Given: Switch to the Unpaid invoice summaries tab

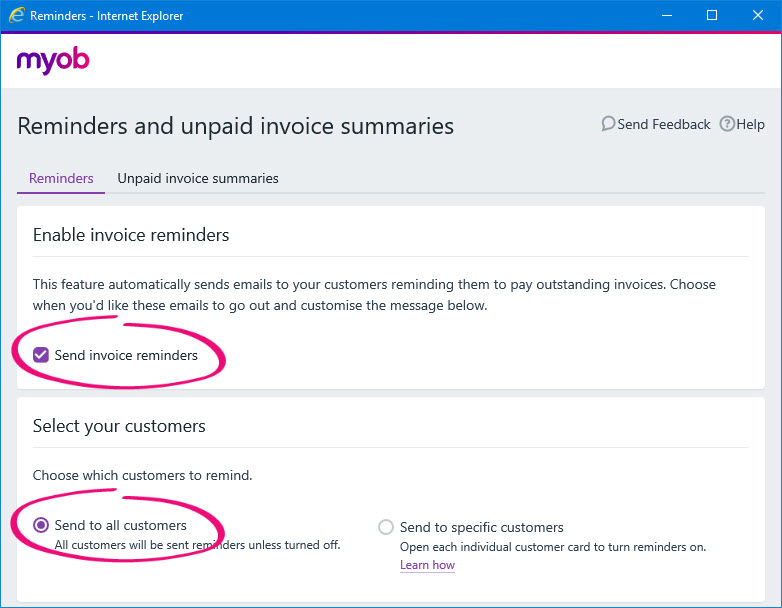Looking at the screenshot, I should click(x=198, y=178).
